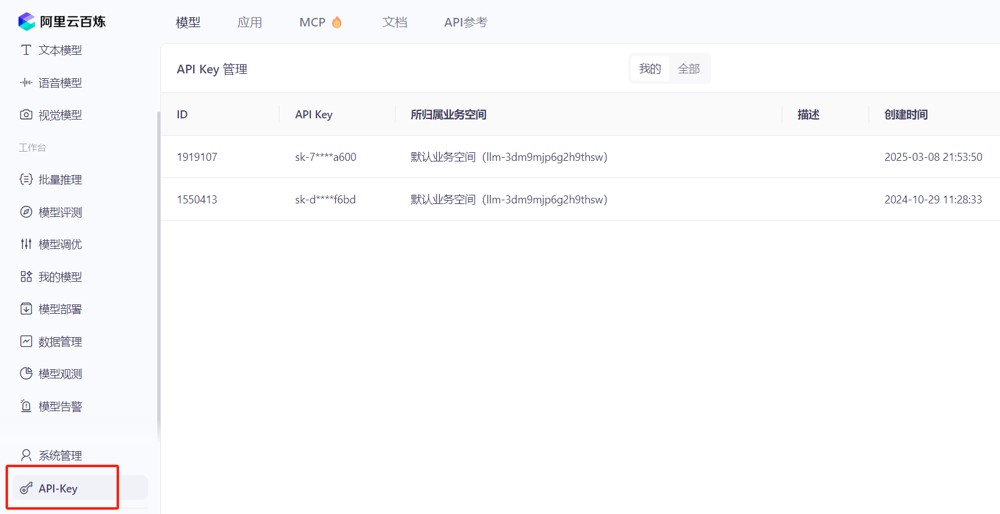Click the sidebar vertical scrollbar
1000x514 pixels.
158,274
